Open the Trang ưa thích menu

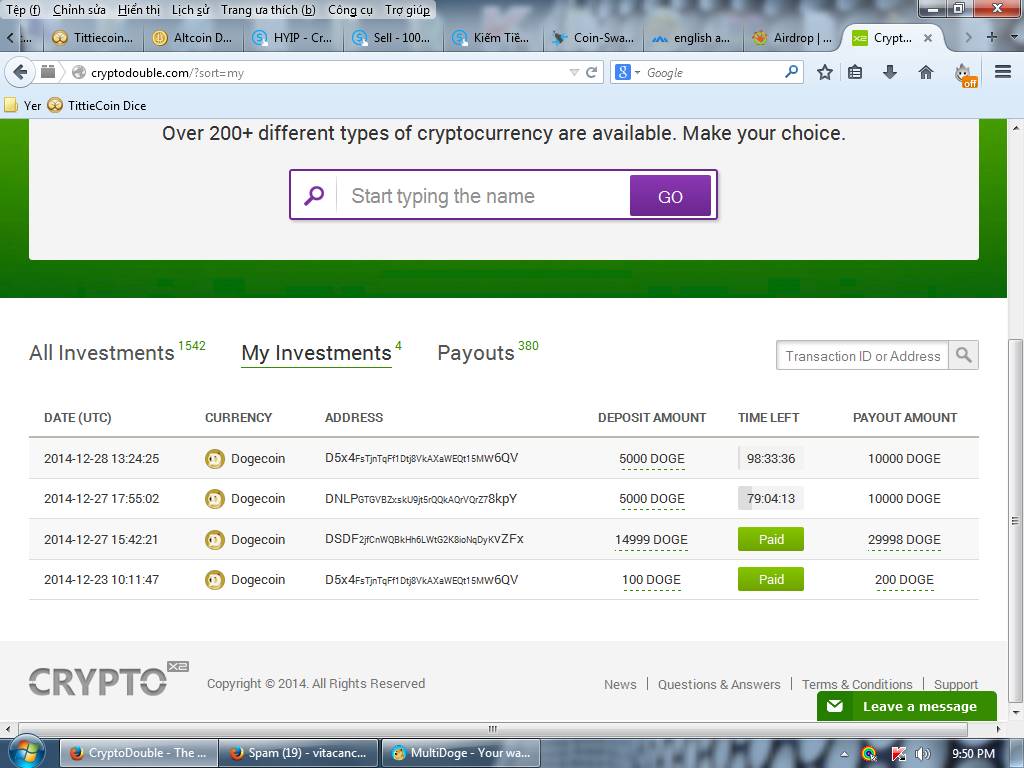point(268,10)
